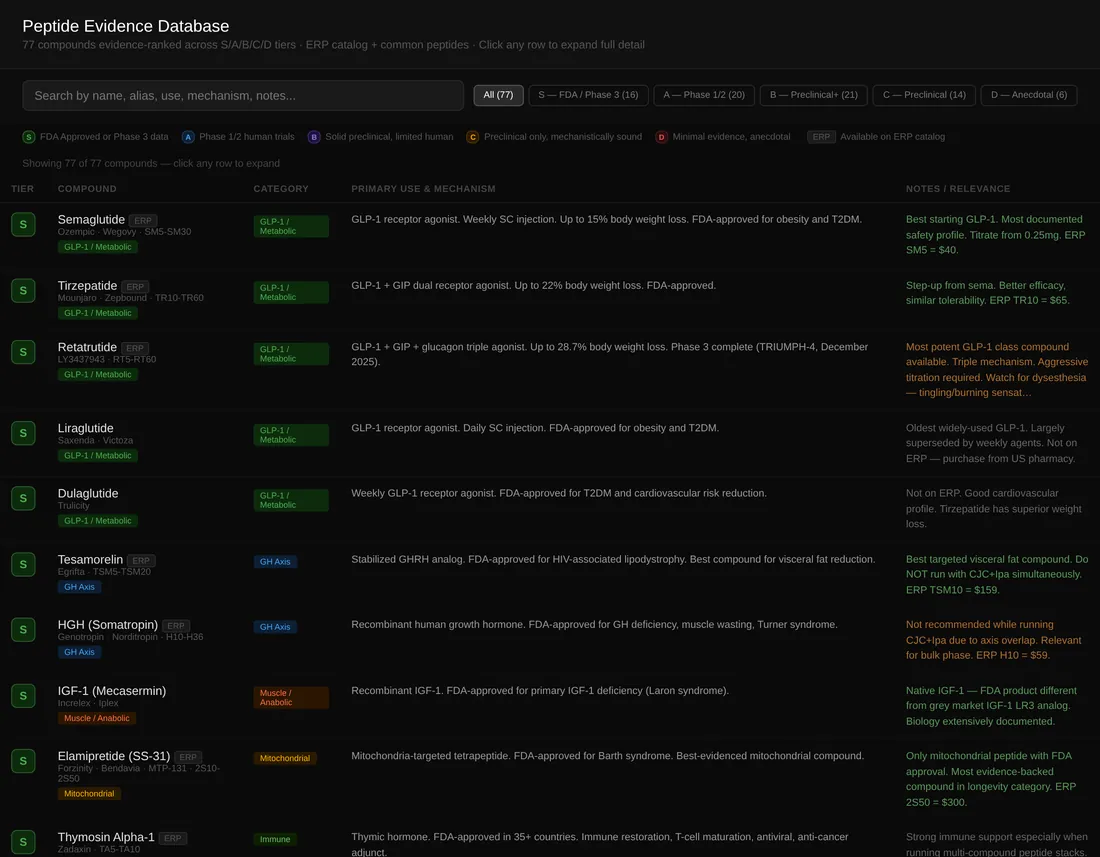
Task: Click GLP-1 / Metabolic category cell for Tirzepatide
Action: pyautogui.click(x=290, y=292)
